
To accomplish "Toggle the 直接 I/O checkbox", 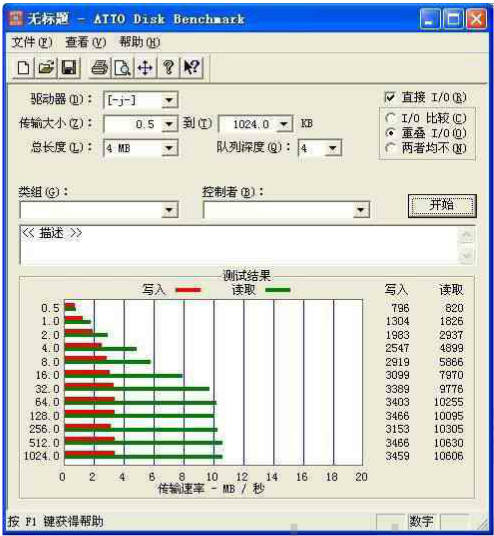I will 390,97.
